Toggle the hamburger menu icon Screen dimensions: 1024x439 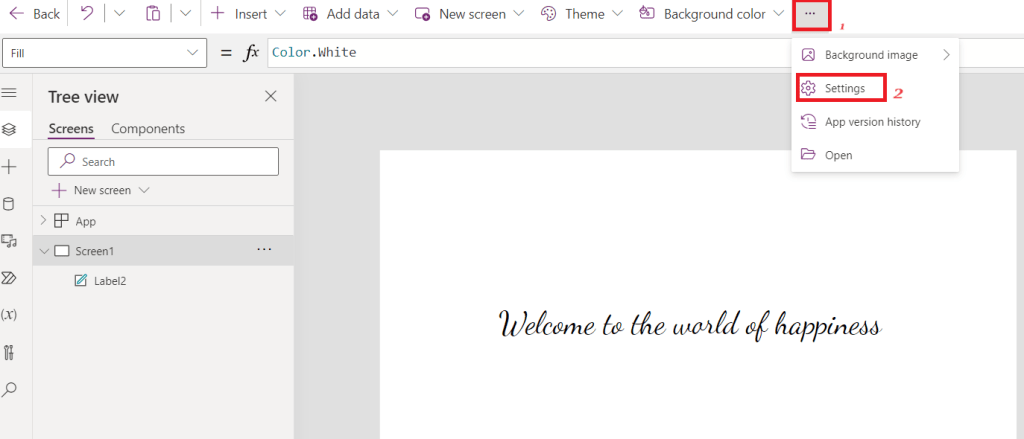(x=10, y=92)
